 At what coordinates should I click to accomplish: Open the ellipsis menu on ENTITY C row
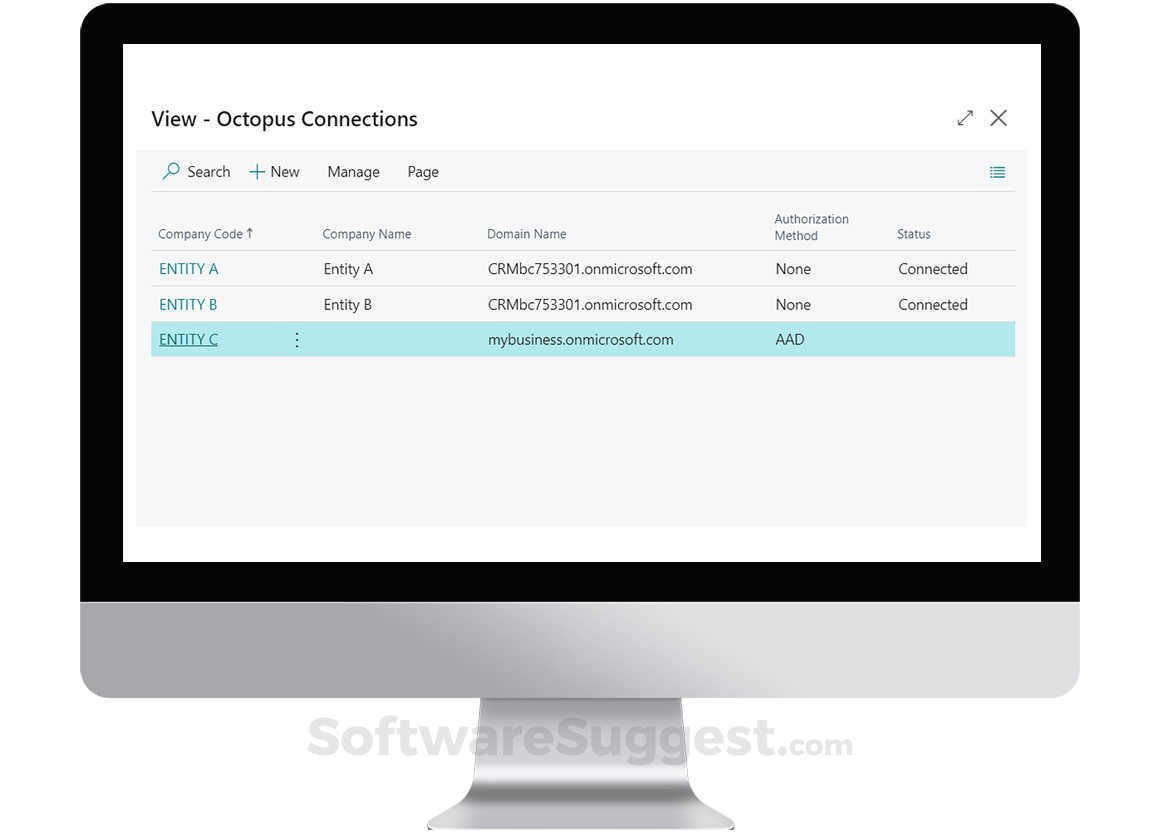(x=296, y=339)
